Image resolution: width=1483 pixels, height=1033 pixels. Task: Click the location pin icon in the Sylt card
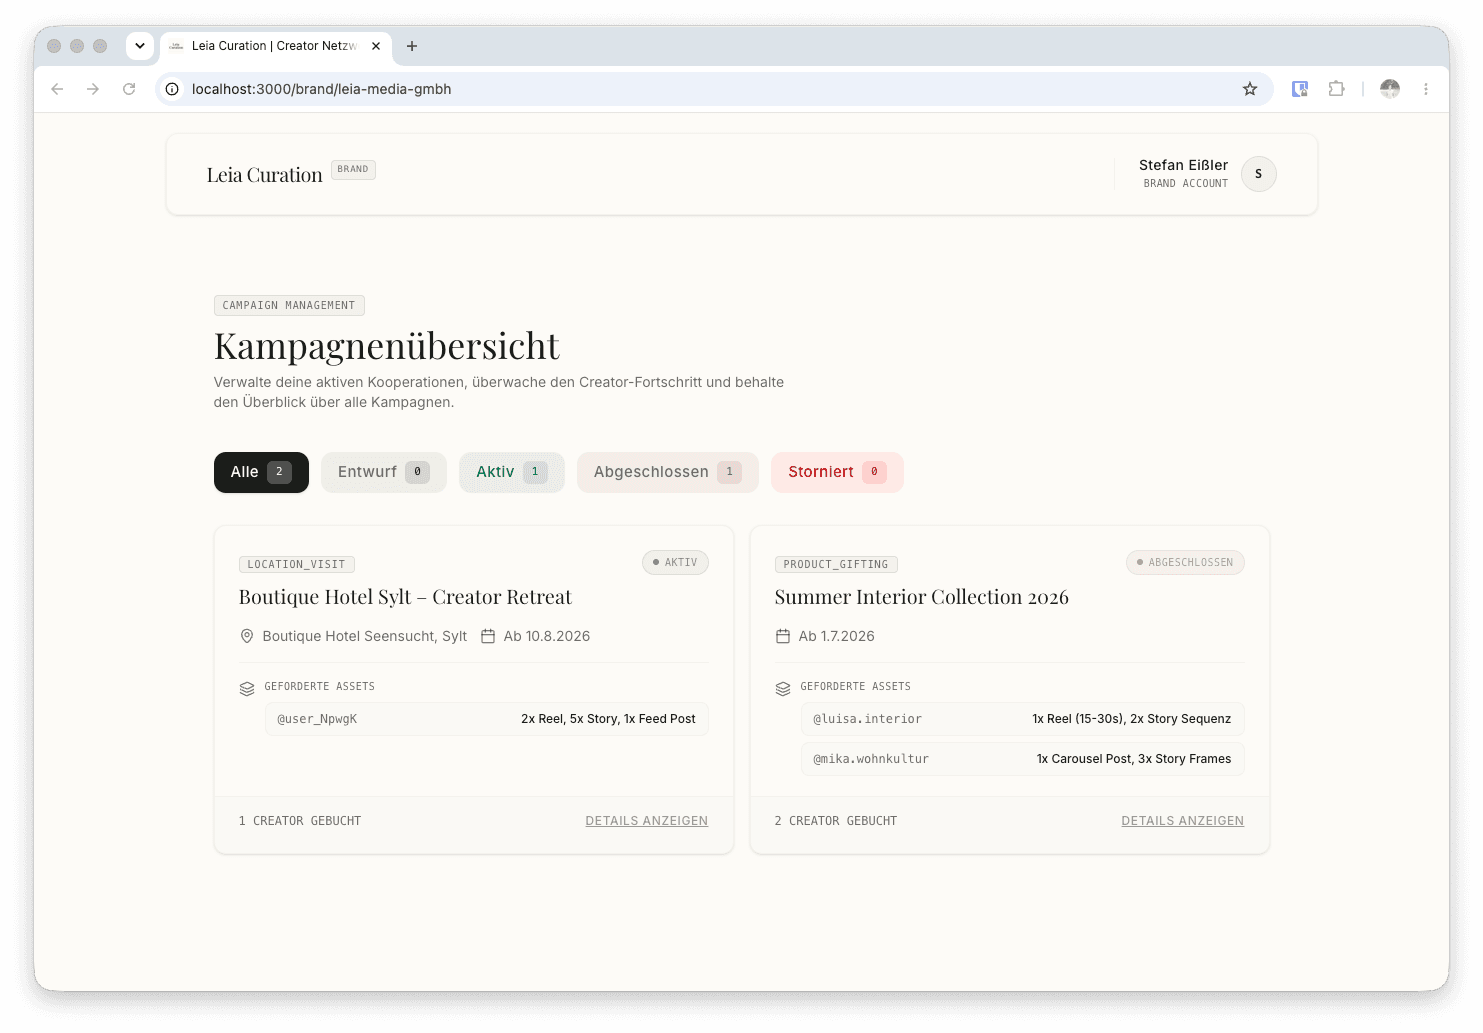[247, 636]
